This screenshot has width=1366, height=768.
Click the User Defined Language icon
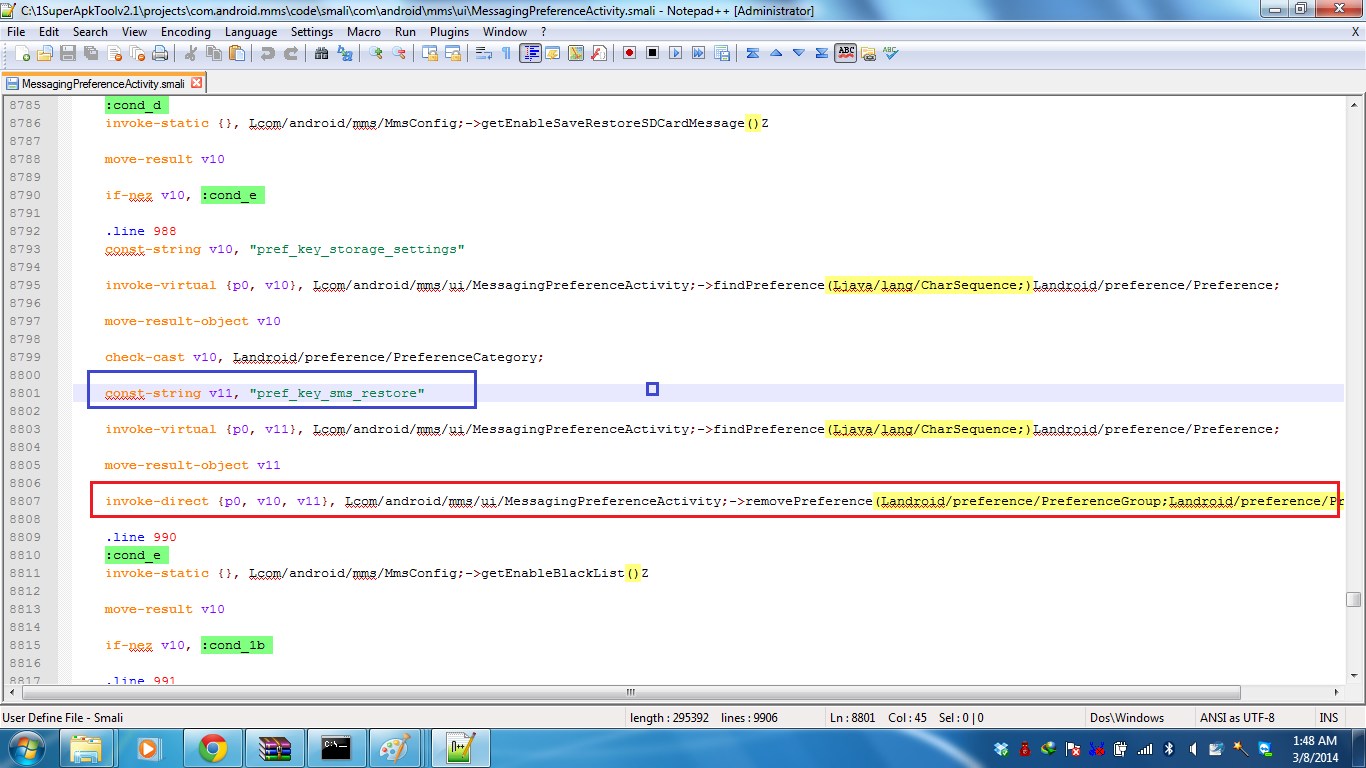[553, 53]
